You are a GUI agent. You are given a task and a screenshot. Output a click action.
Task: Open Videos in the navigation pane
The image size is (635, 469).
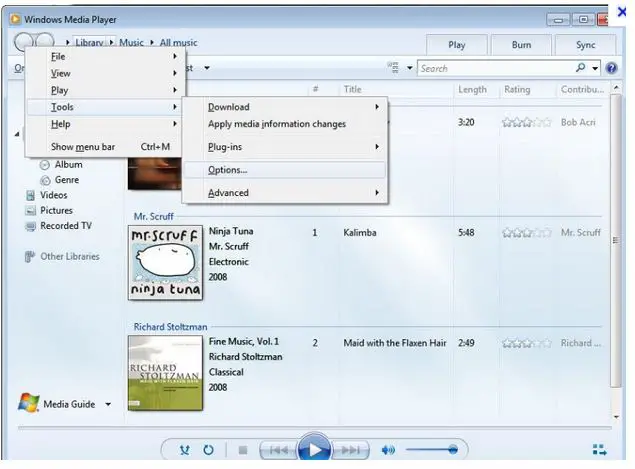tap(53, 195)
